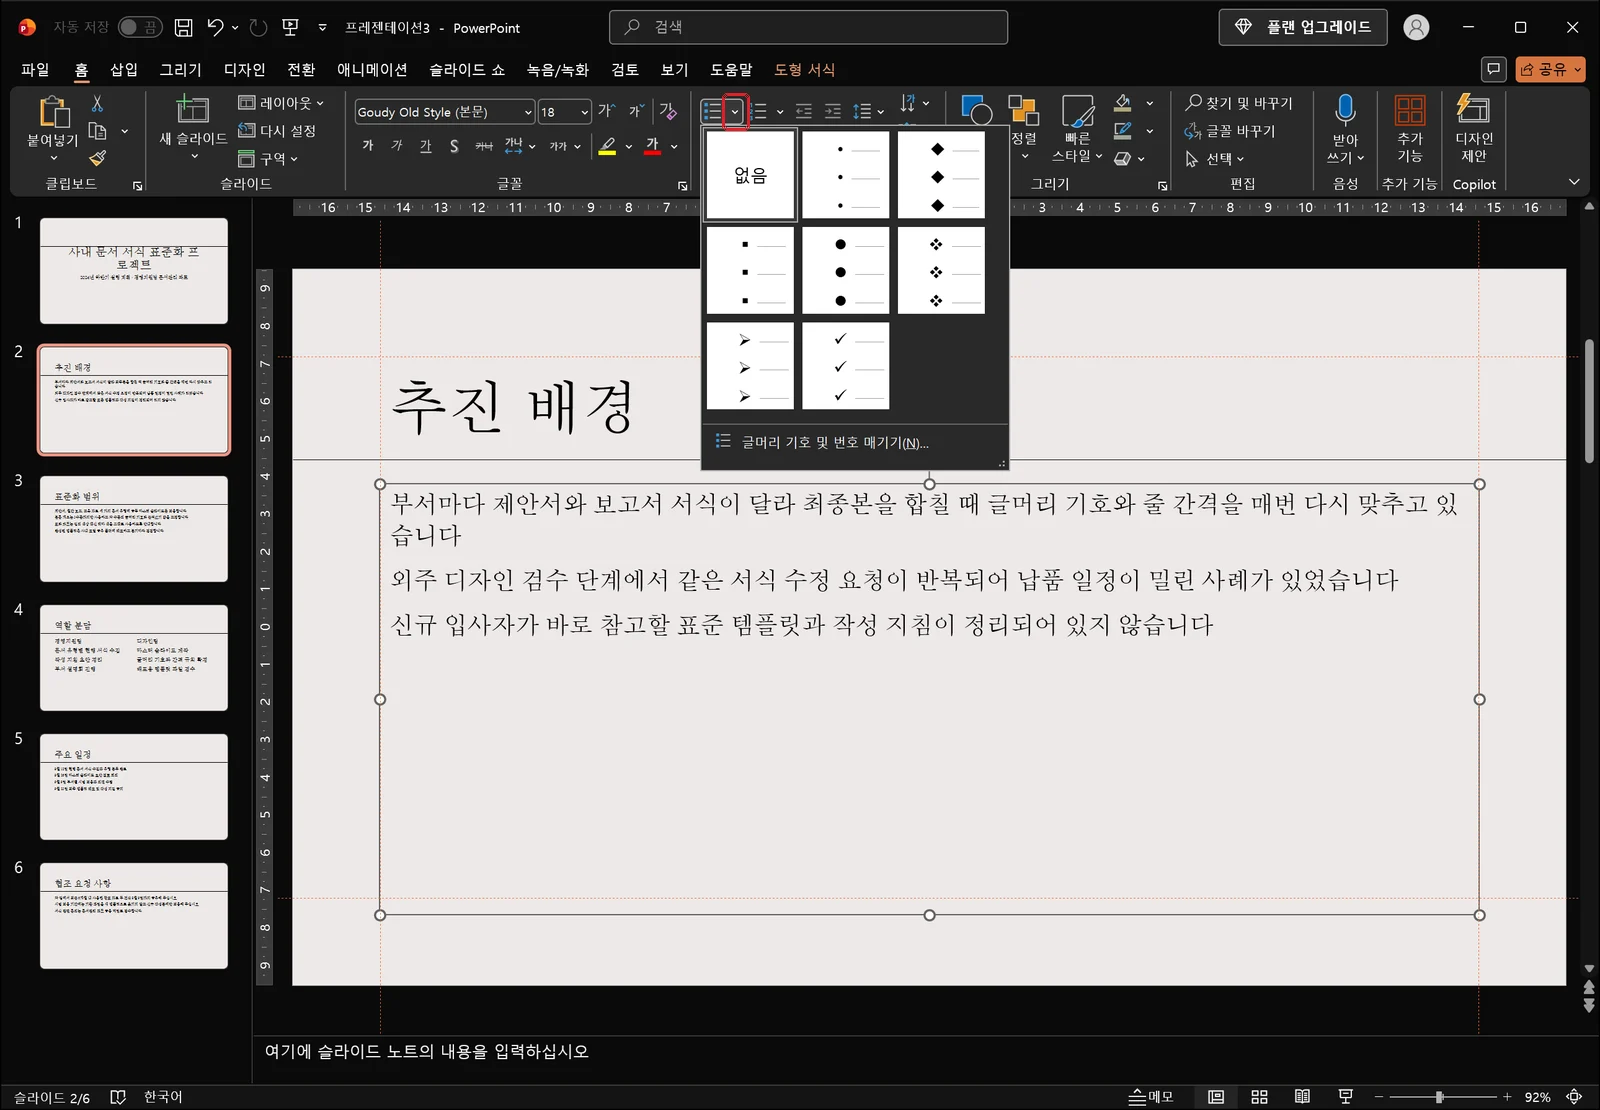Choose the 없음 (None) bullet option
This screenshot has height=1110, width=1600.
coord(750,175)
